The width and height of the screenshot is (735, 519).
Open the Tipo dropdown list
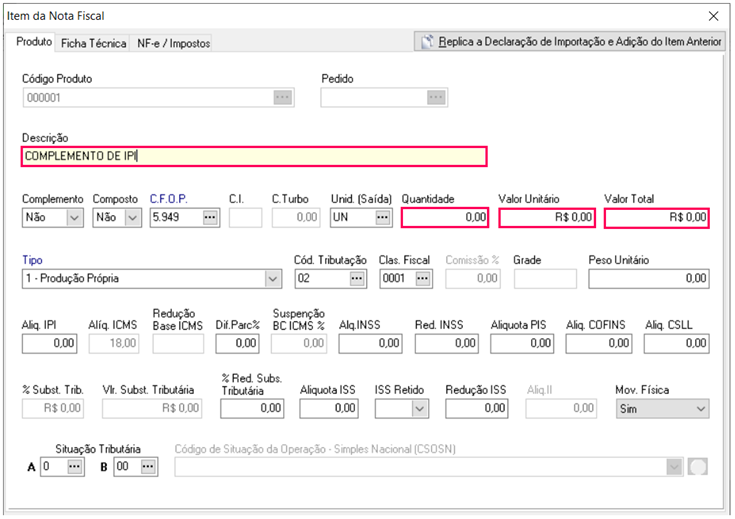[x=273, y=278]
